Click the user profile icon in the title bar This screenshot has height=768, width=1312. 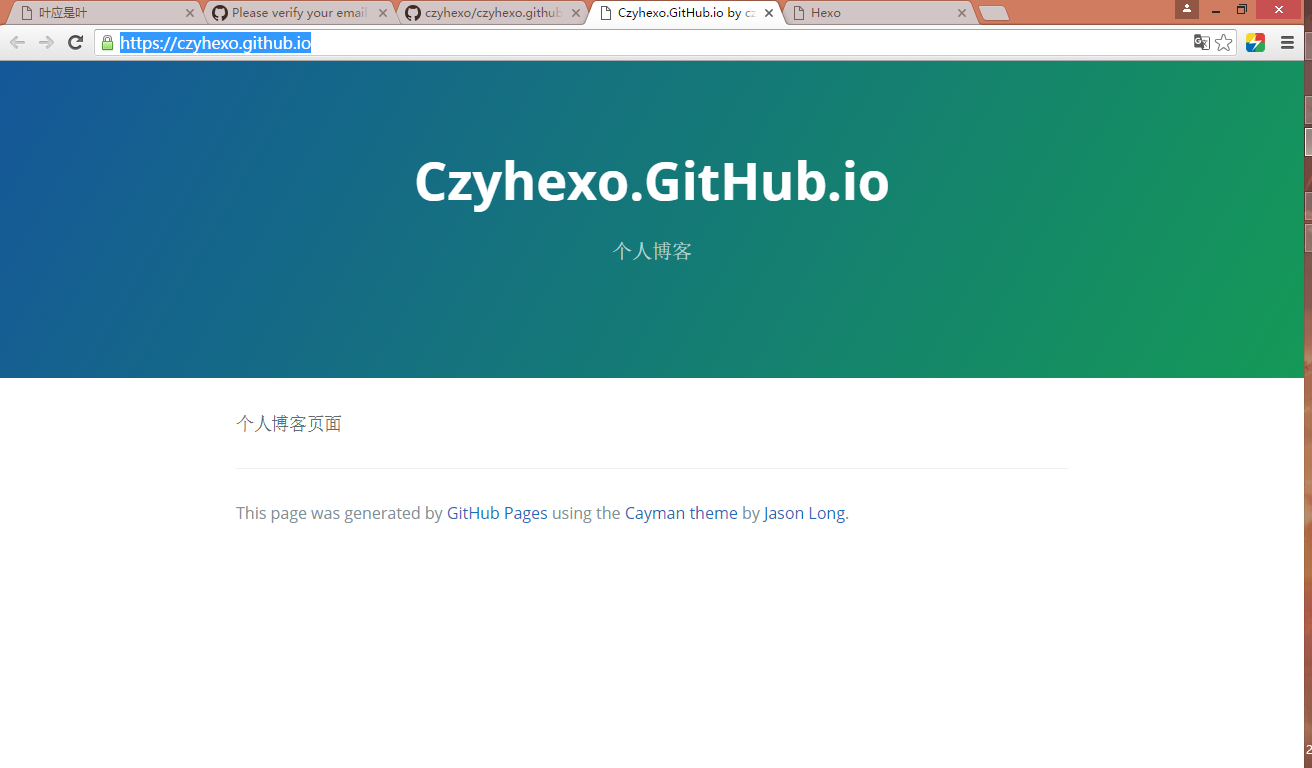coord(1187,9)
